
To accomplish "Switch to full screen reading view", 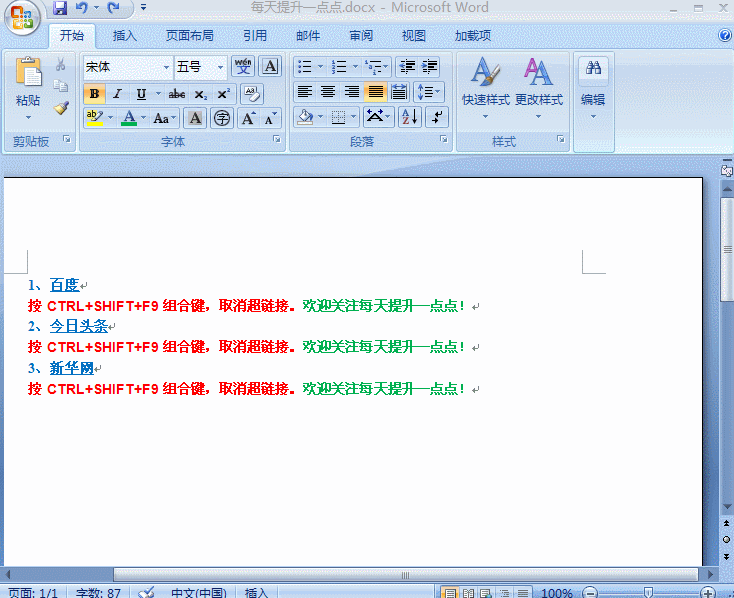I will 468,593.
